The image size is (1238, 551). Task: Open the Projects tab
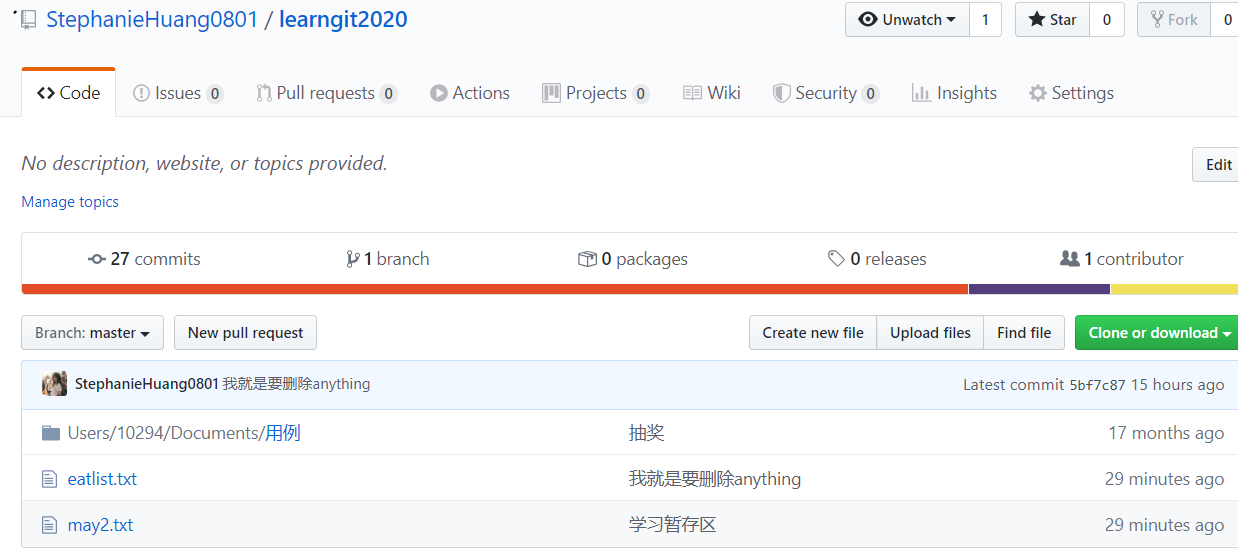click(596, 93)
